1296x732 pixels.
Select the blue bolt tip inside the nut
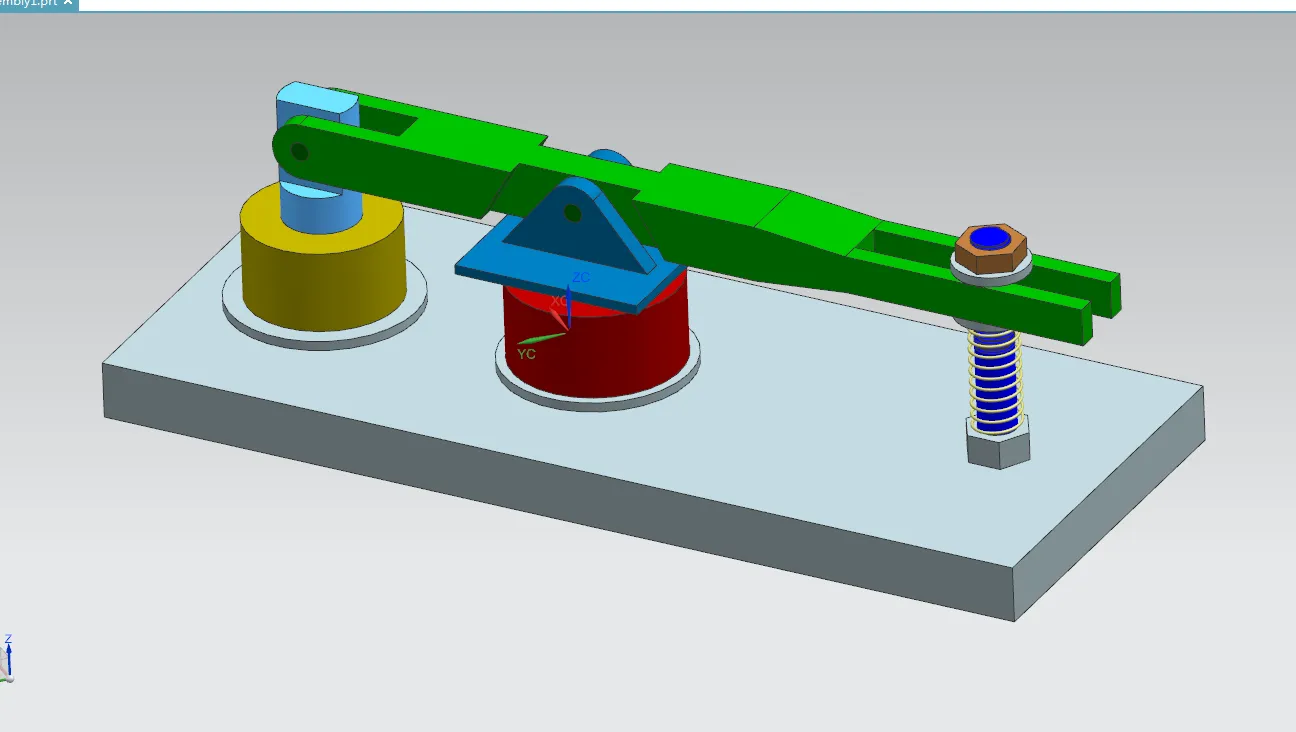coord(991,238)
